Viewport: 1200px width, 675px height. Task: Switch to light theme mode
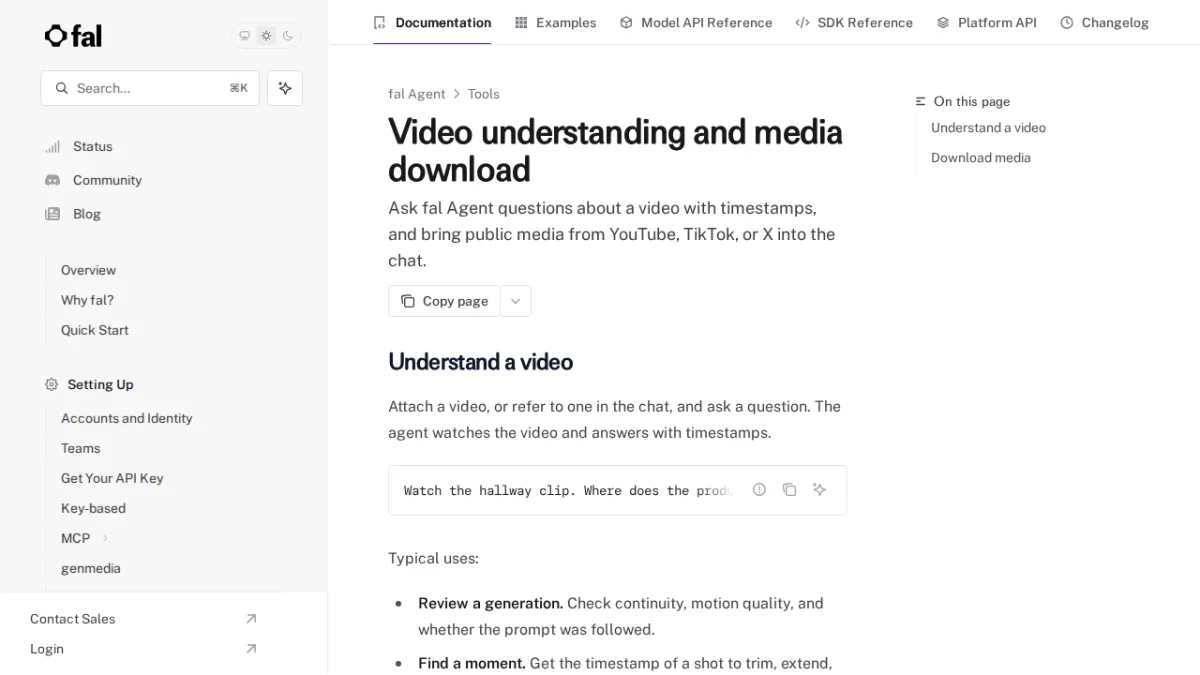coord(266,36)
